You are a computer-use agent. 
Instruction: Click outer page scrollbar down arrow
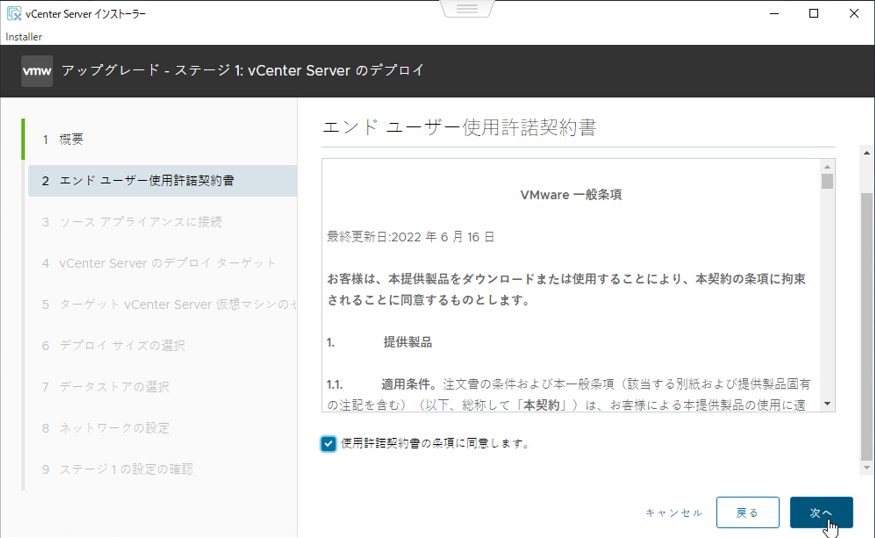click(x=866, y=468)
